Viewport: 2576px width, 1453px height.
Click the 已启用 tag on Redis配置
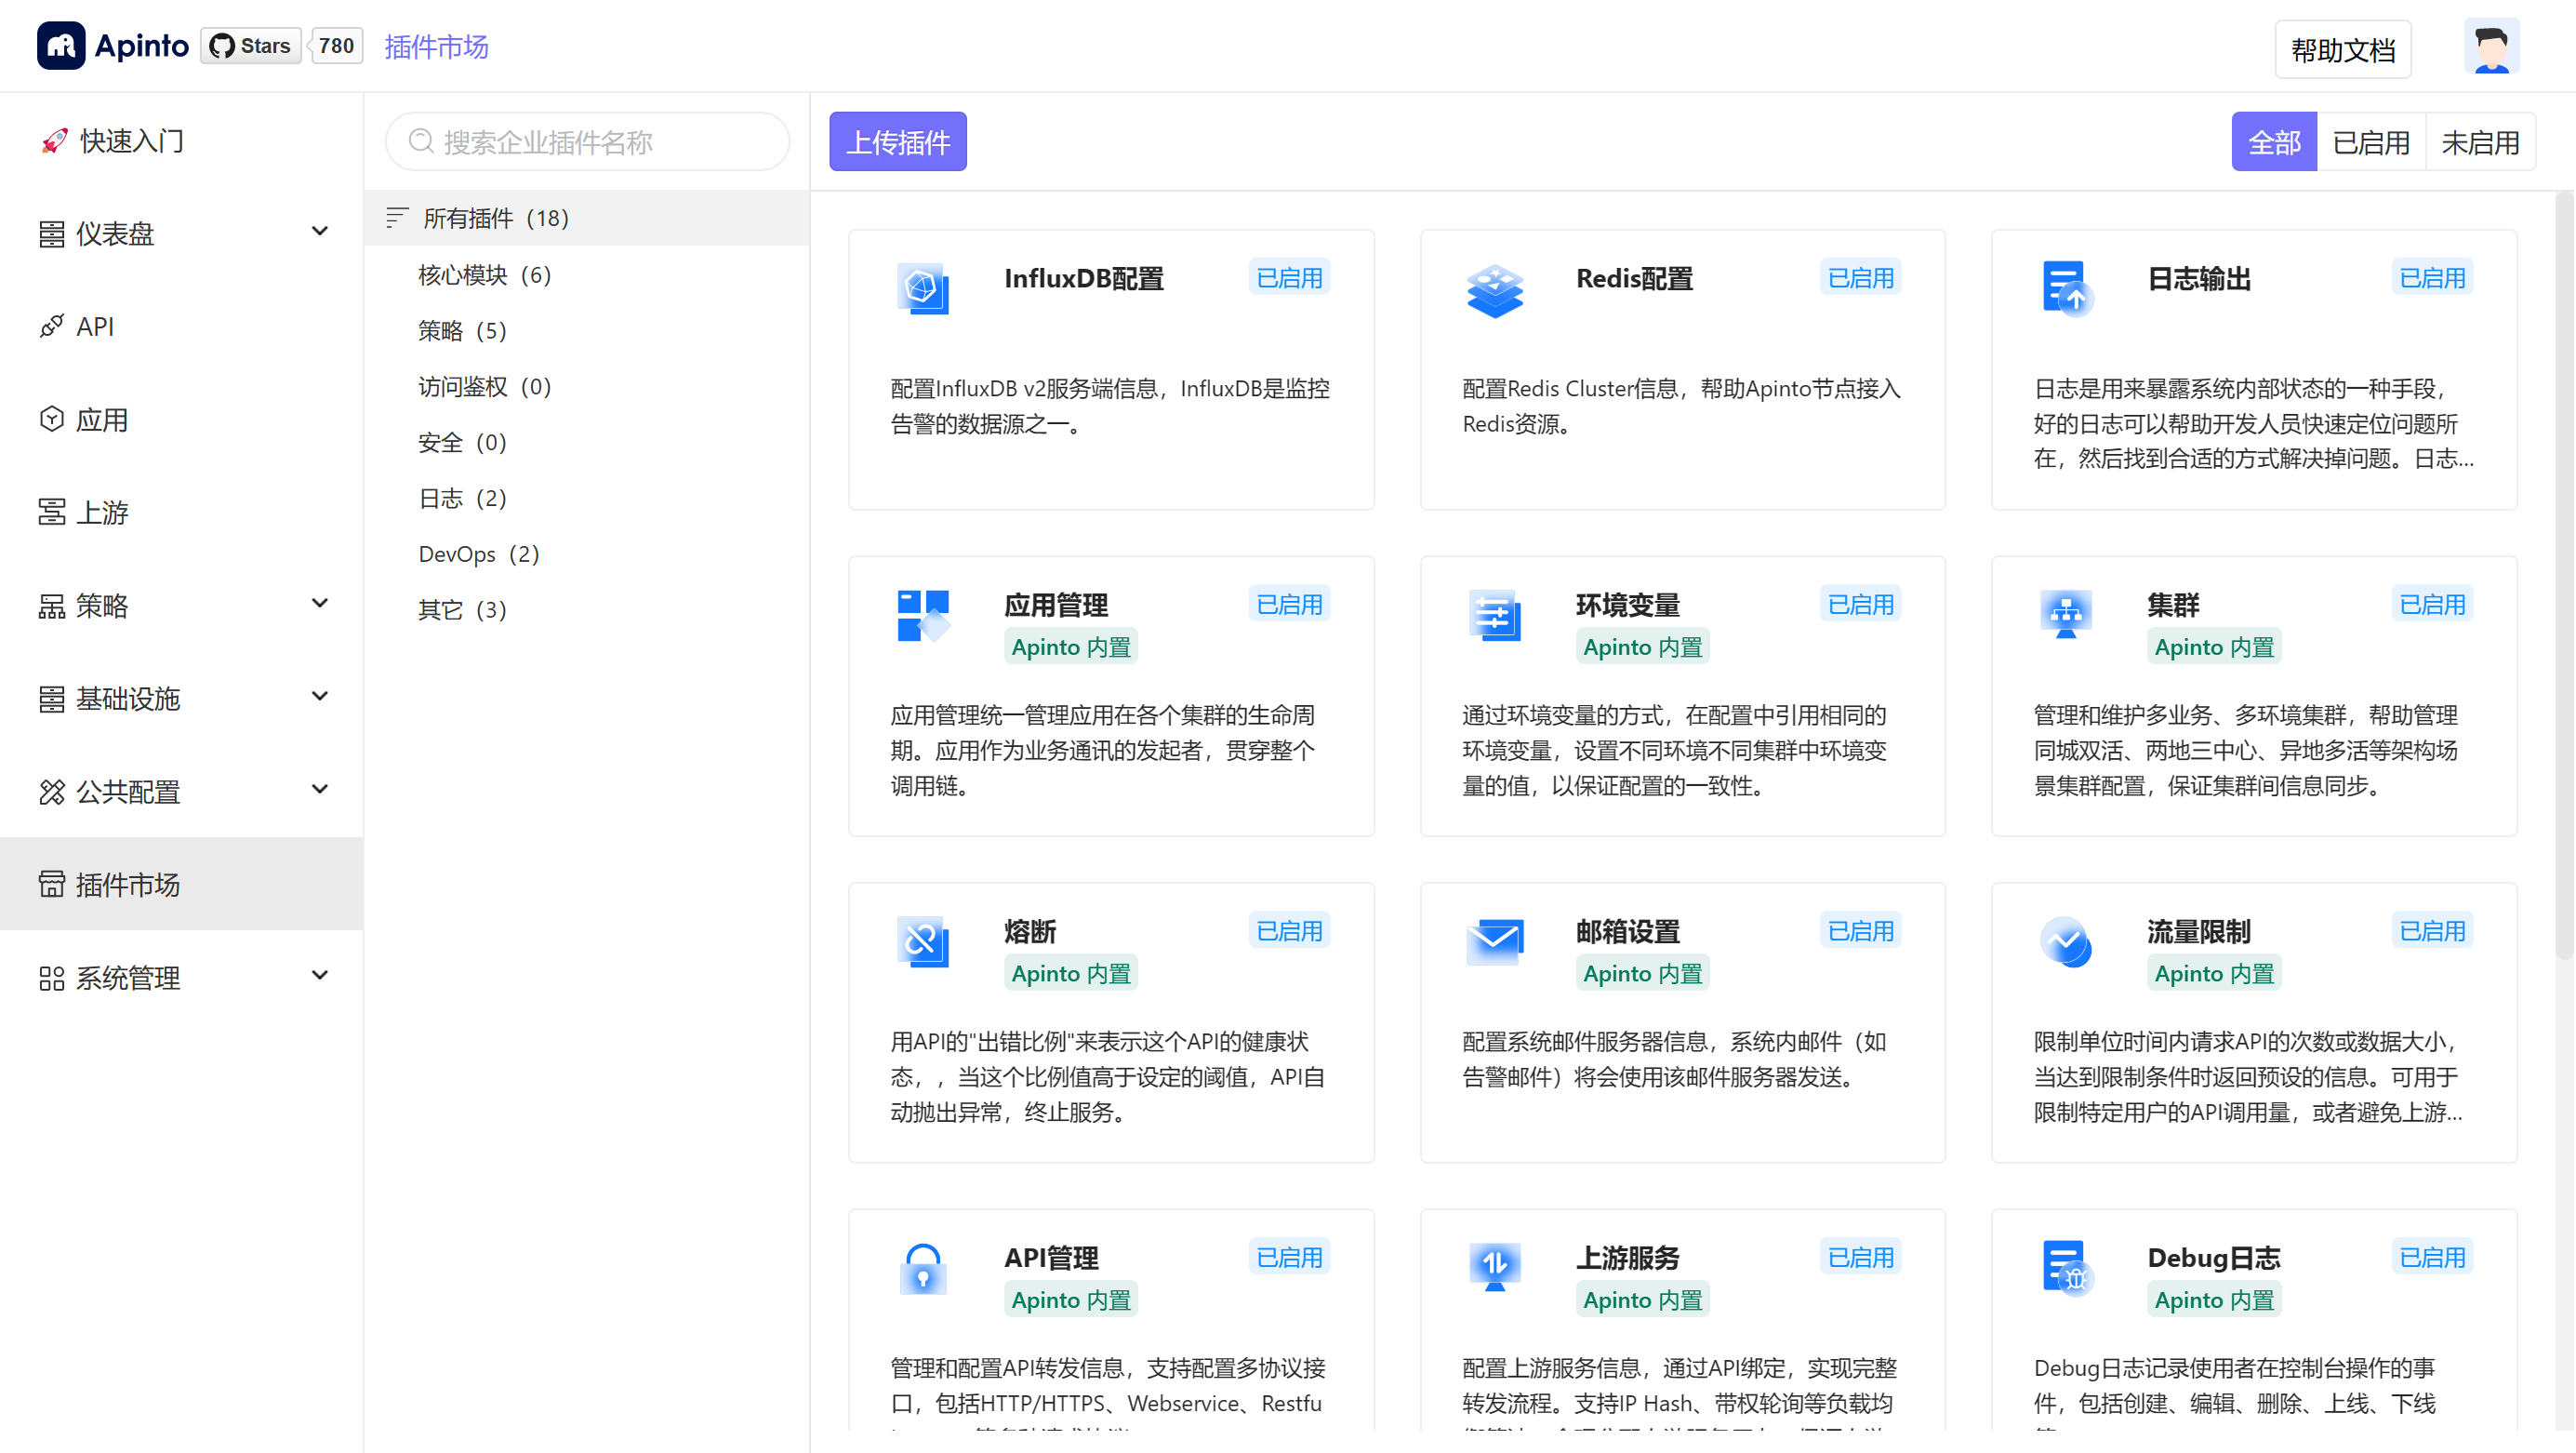1860,277
